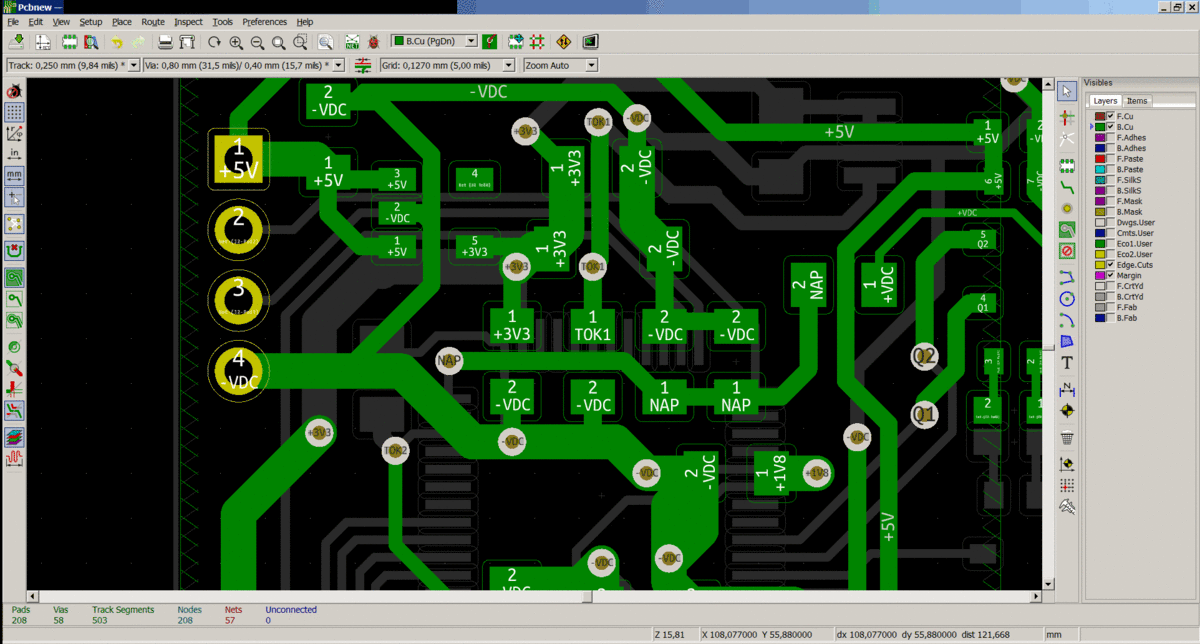The height and width of the screenshot is (644, 1200).
Task: Uncheck F.Cu layer visibility
Action: point(1110,117)
